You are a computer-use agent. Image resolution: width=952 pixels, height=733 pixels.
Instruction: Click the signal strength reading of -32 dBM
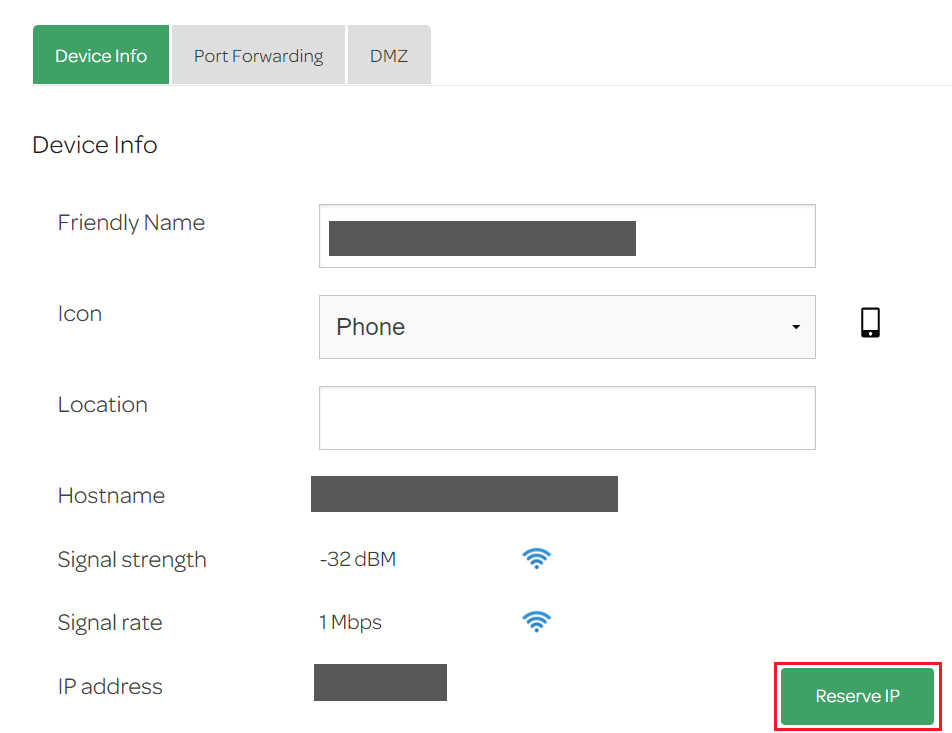pyautogui.click(x=358, y=559)
